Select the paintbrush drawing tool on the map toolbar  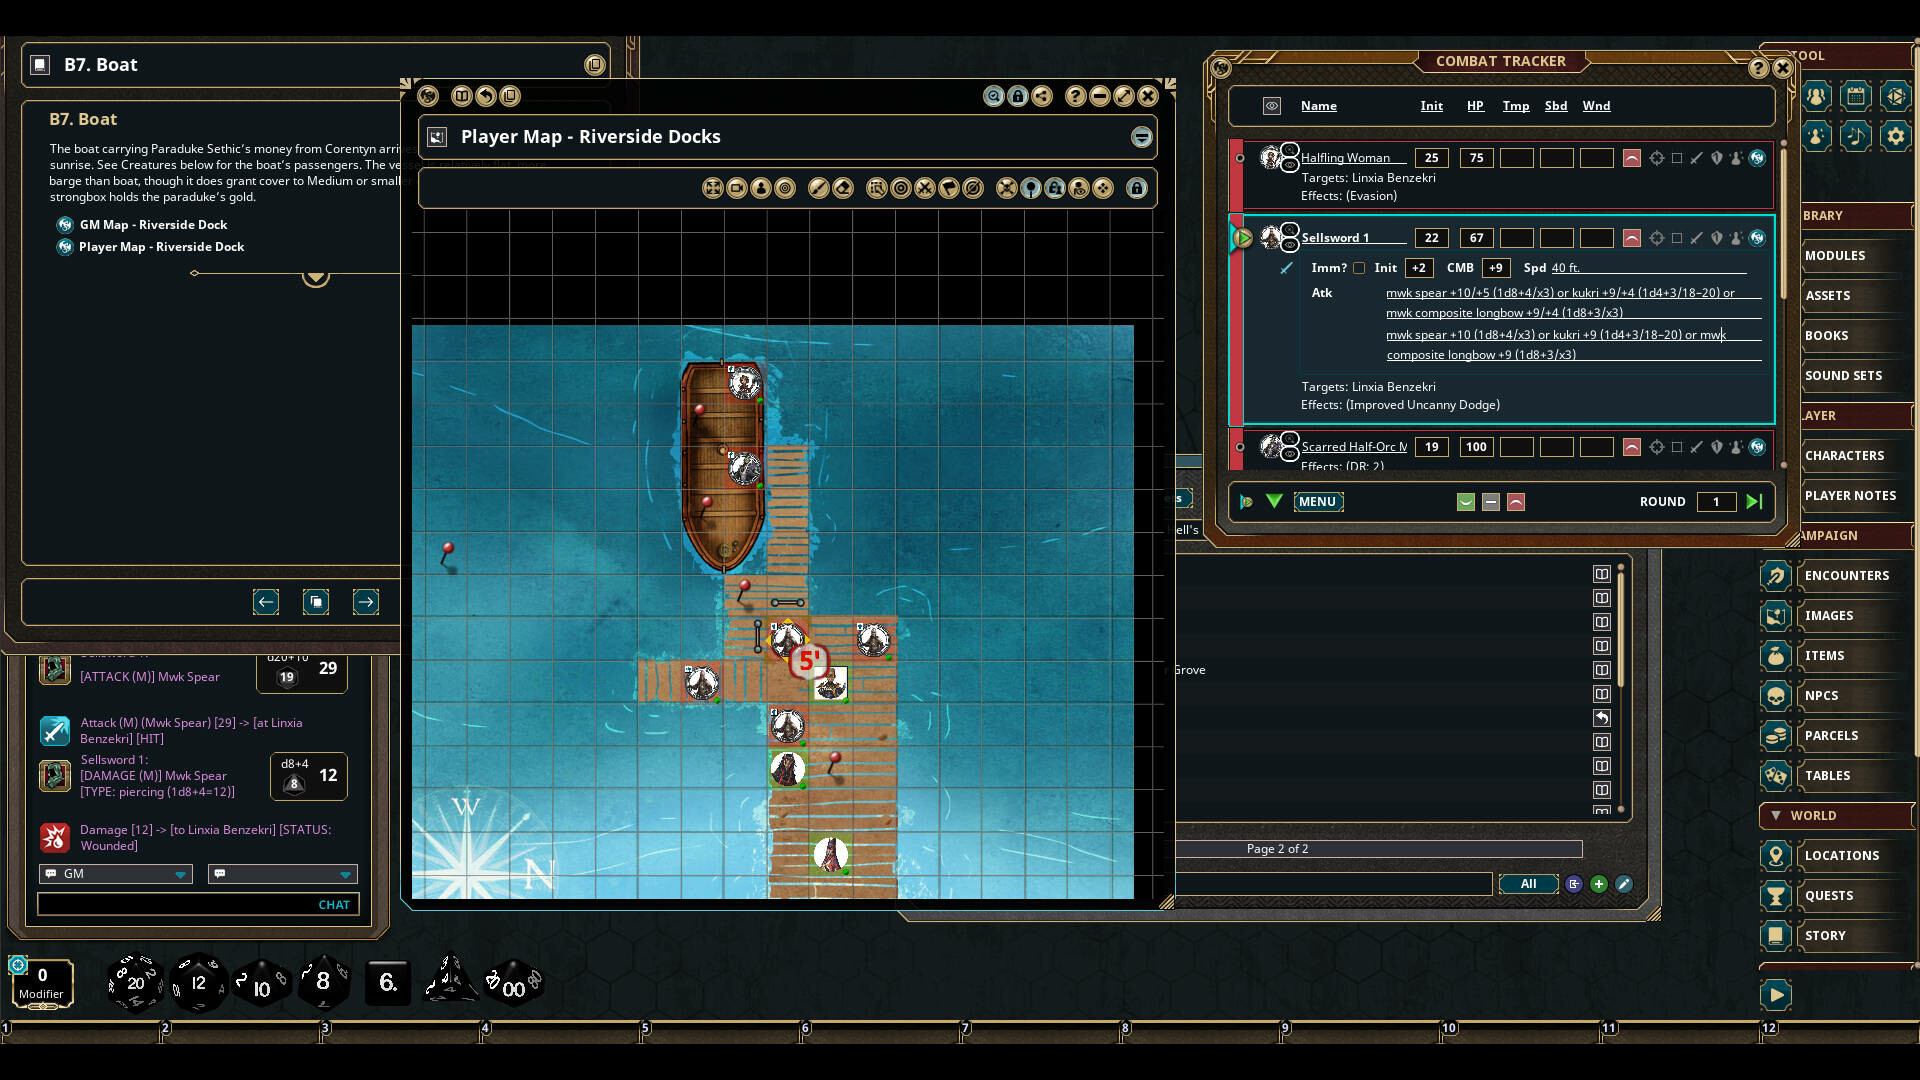click(x=817, y=188)
